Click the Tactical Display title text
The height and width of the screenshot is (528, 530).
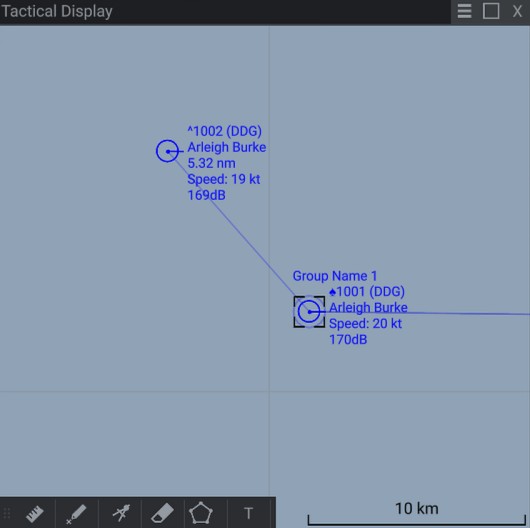tap(57, 11)
